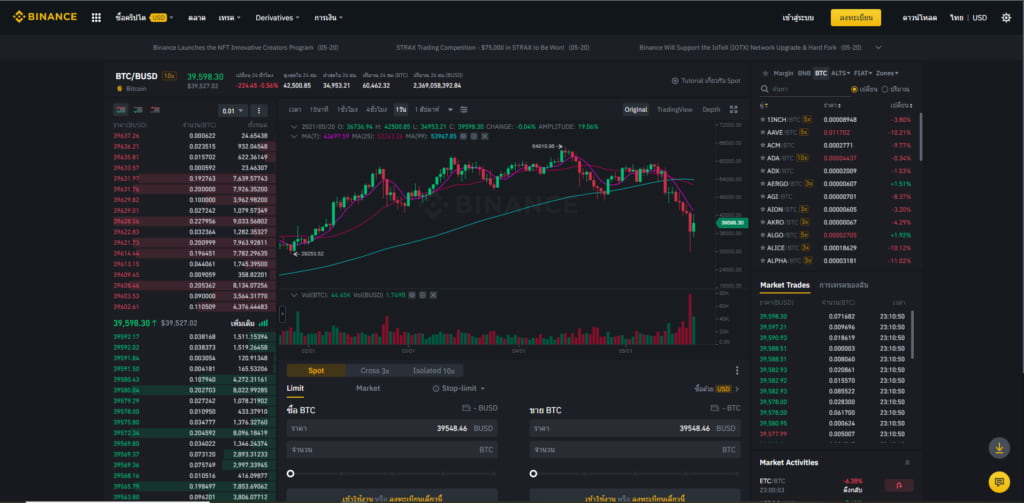
Task: Remove the Vol indicator with X icon
Action: [x=433, y=295]
